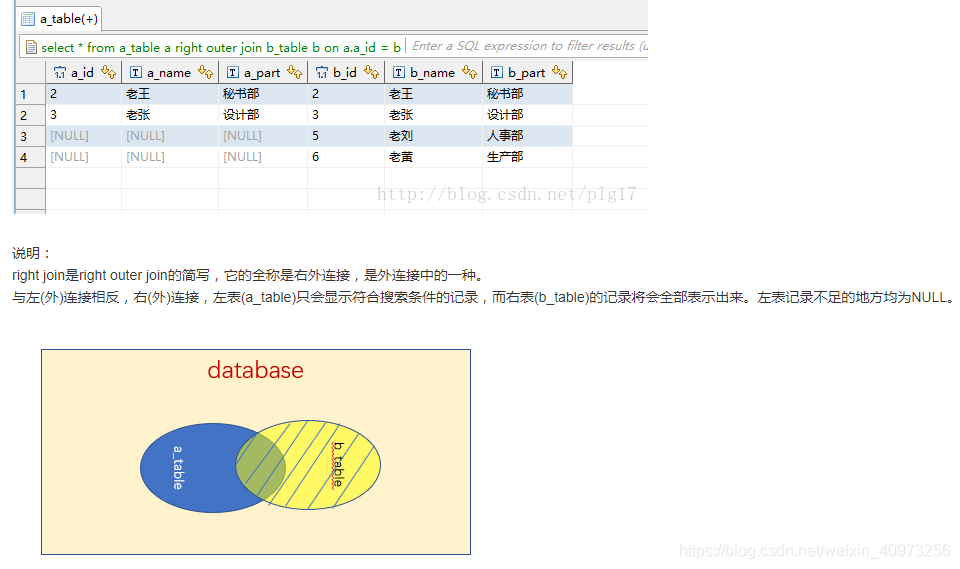
Task: Select row number 3 header
Action: point(31,136)
